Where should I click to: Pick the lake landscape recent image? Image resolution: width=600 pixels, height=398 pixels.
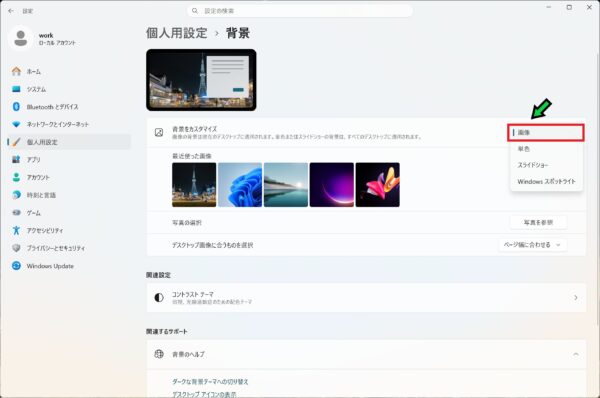click(286, 185)
